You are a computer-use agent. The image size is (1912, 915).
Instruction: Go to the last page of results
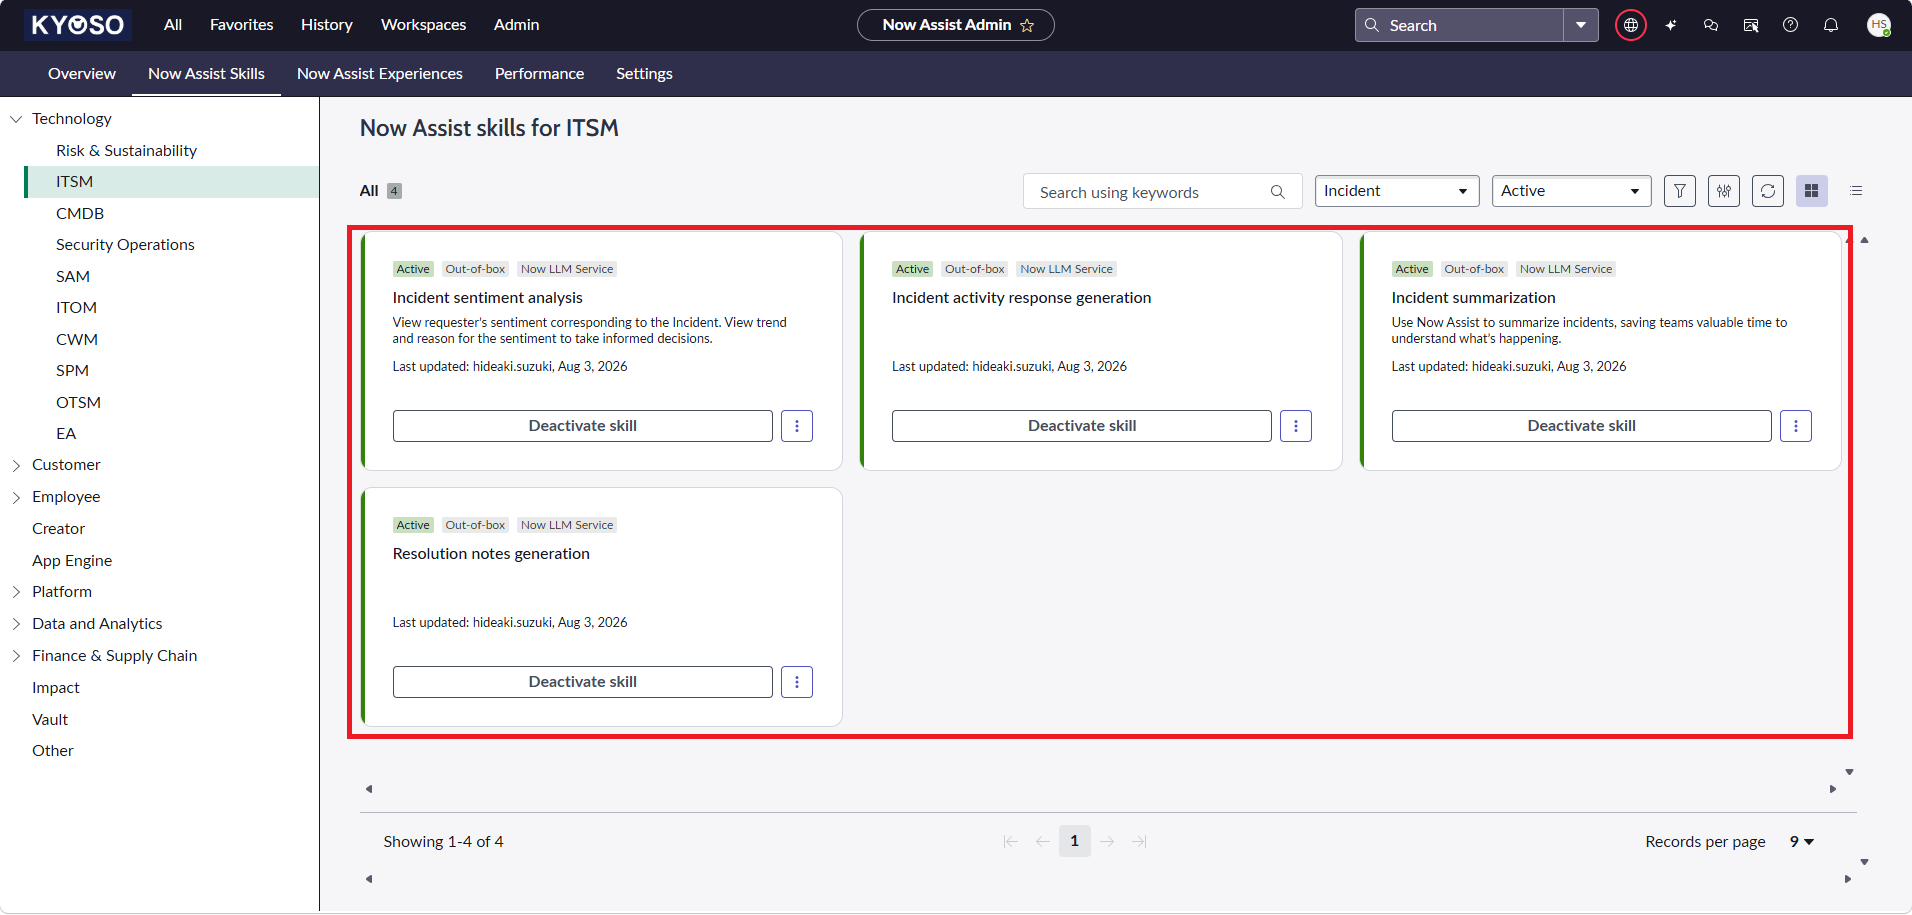(x=1139, y=842)
